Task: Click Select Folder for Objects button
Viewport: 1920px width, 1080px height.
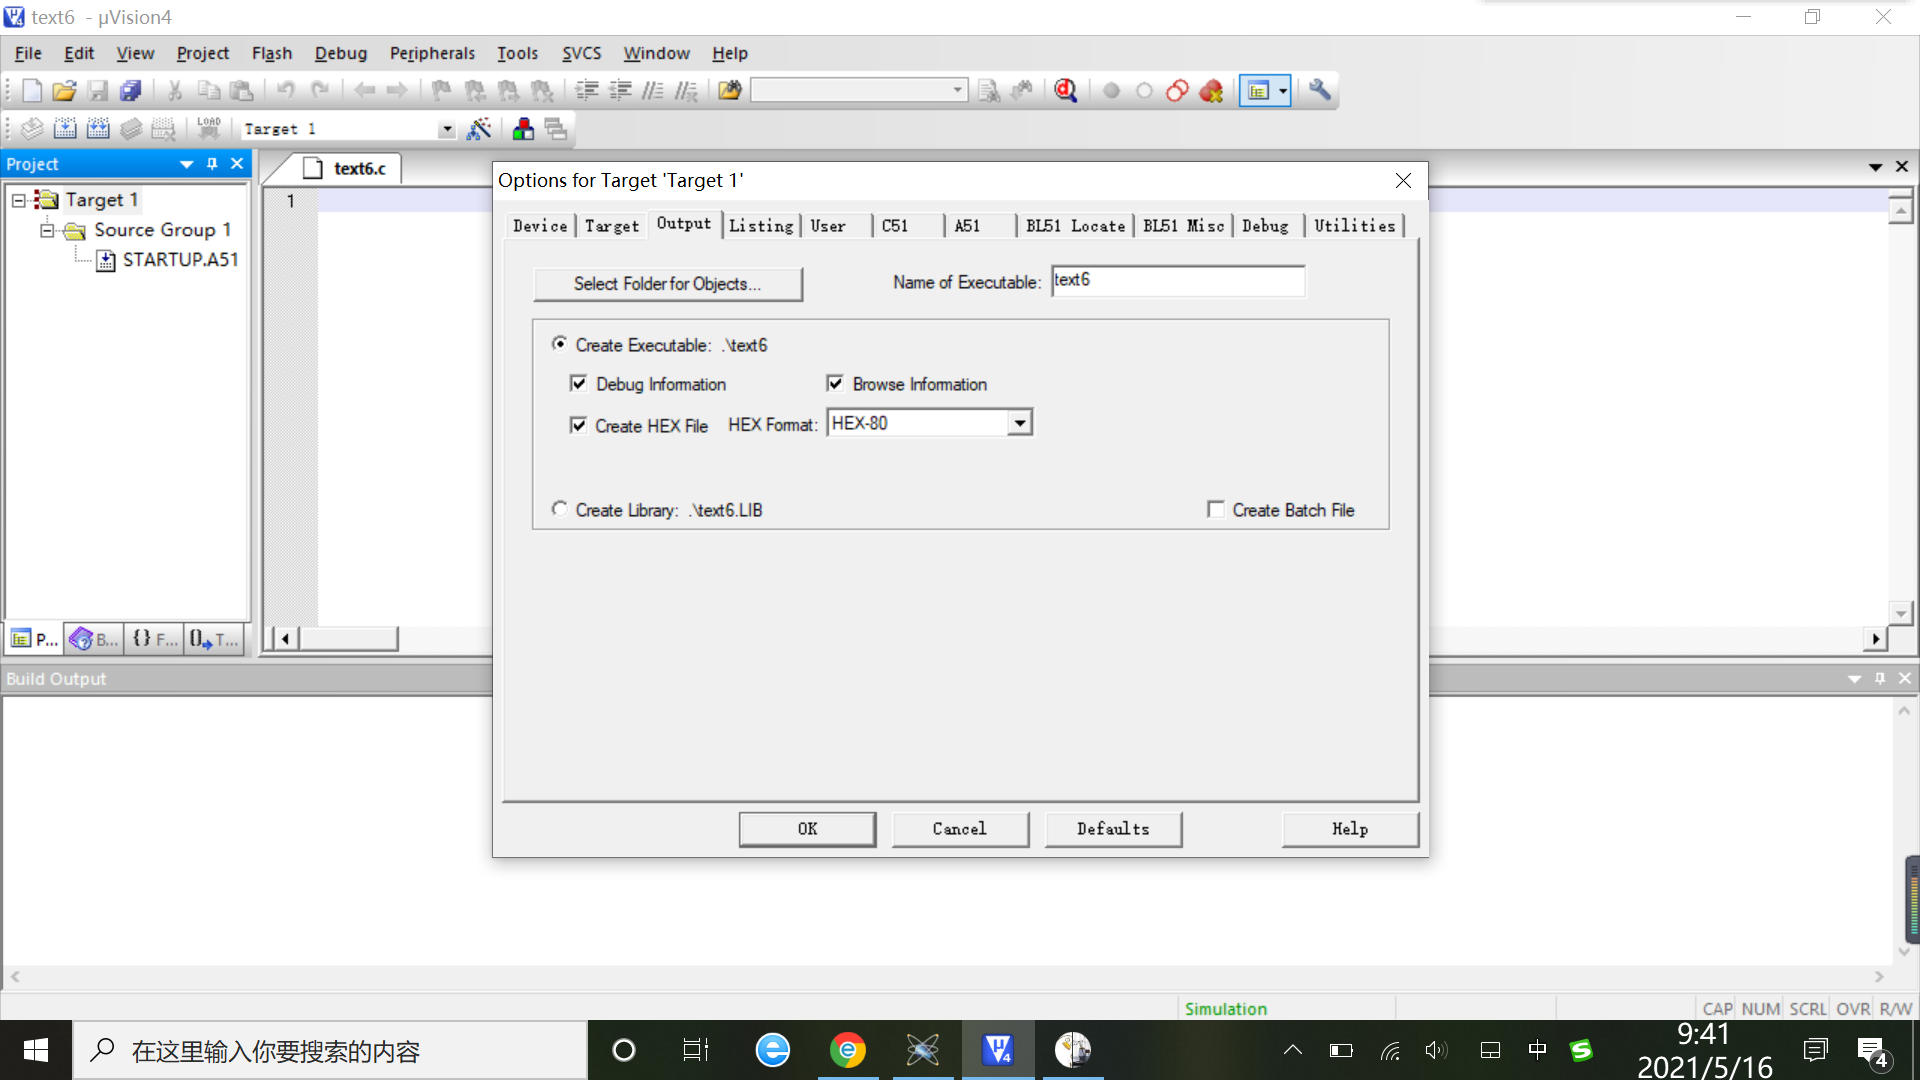Action: point(667,284)
